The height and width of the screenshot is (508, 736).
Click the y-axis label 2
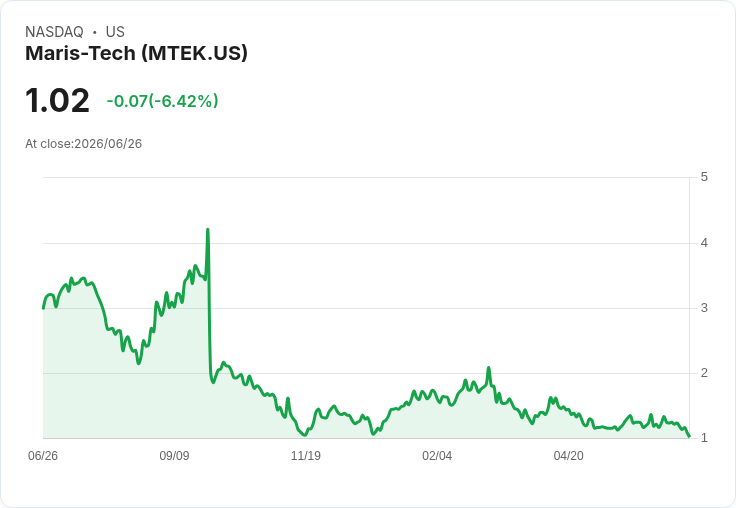(x=704, y=373)
